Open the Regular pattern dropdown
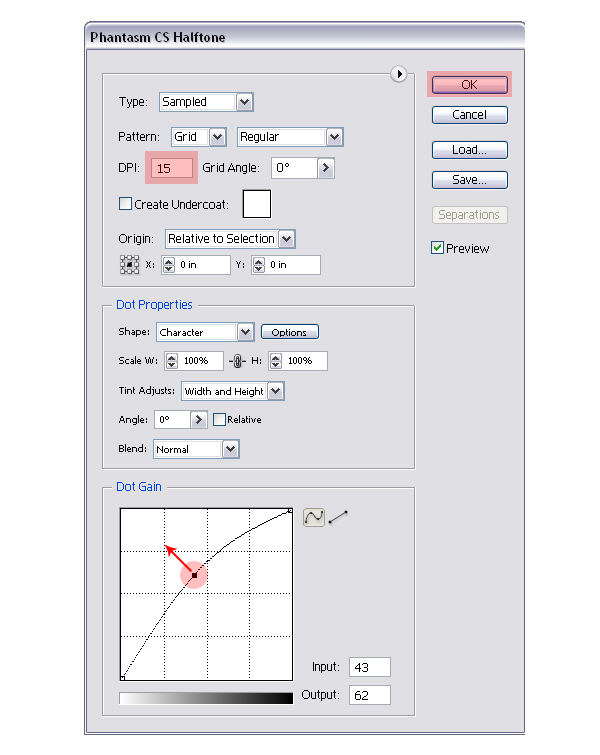The width and height of the screenshot is (600, 755). pos(290,137)
